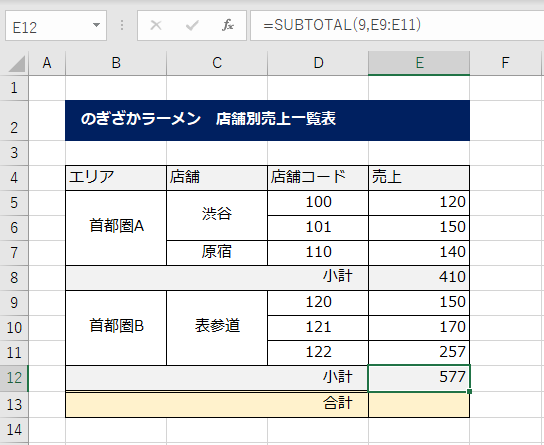Click the blue title banner cell
The height and width of the screenshot is (445, 544).
pyautogui.click(x=267, y=120)
